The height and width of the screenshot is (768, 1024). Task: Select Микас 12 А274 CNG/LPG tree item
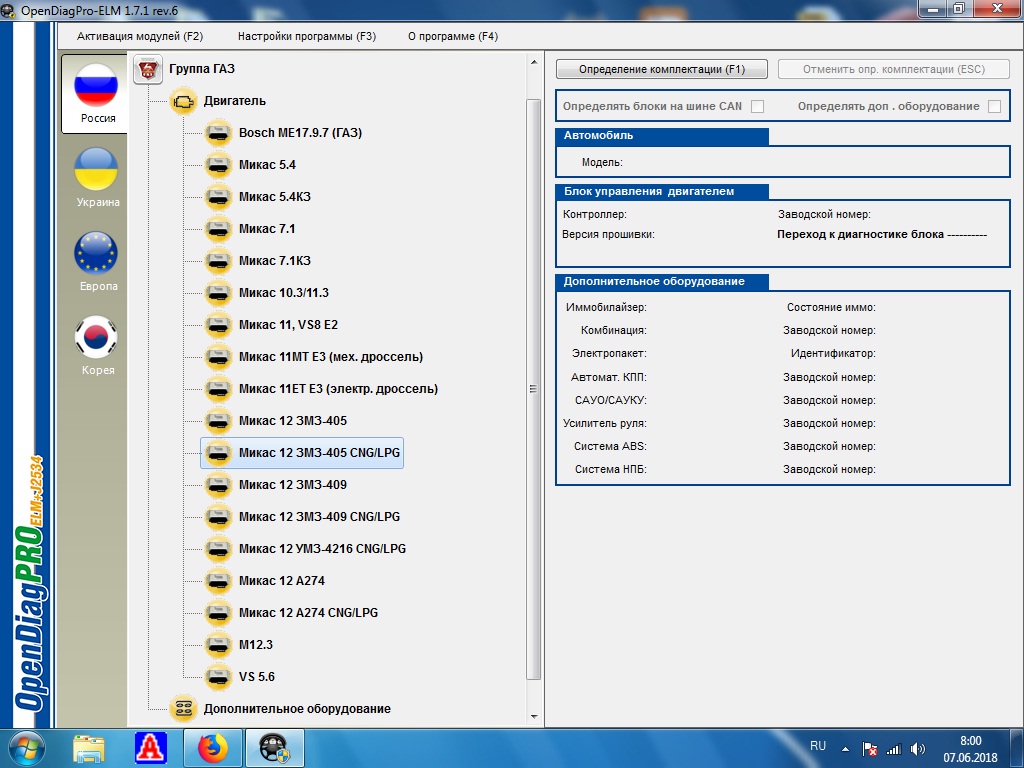click(308, 613)
